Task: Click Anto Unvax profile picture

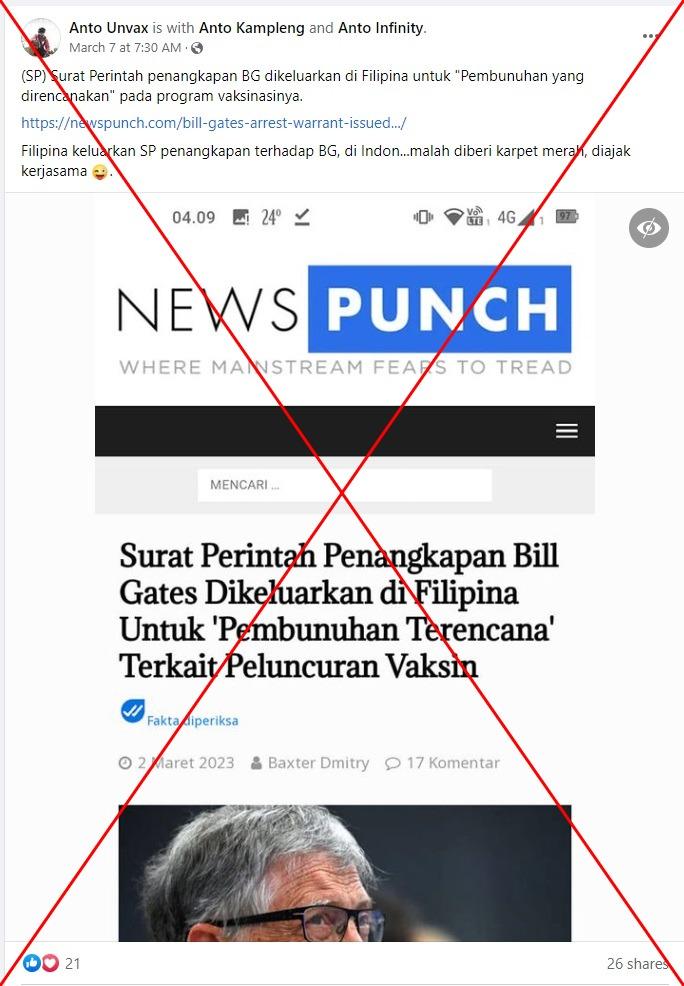Action: point(40,38)
